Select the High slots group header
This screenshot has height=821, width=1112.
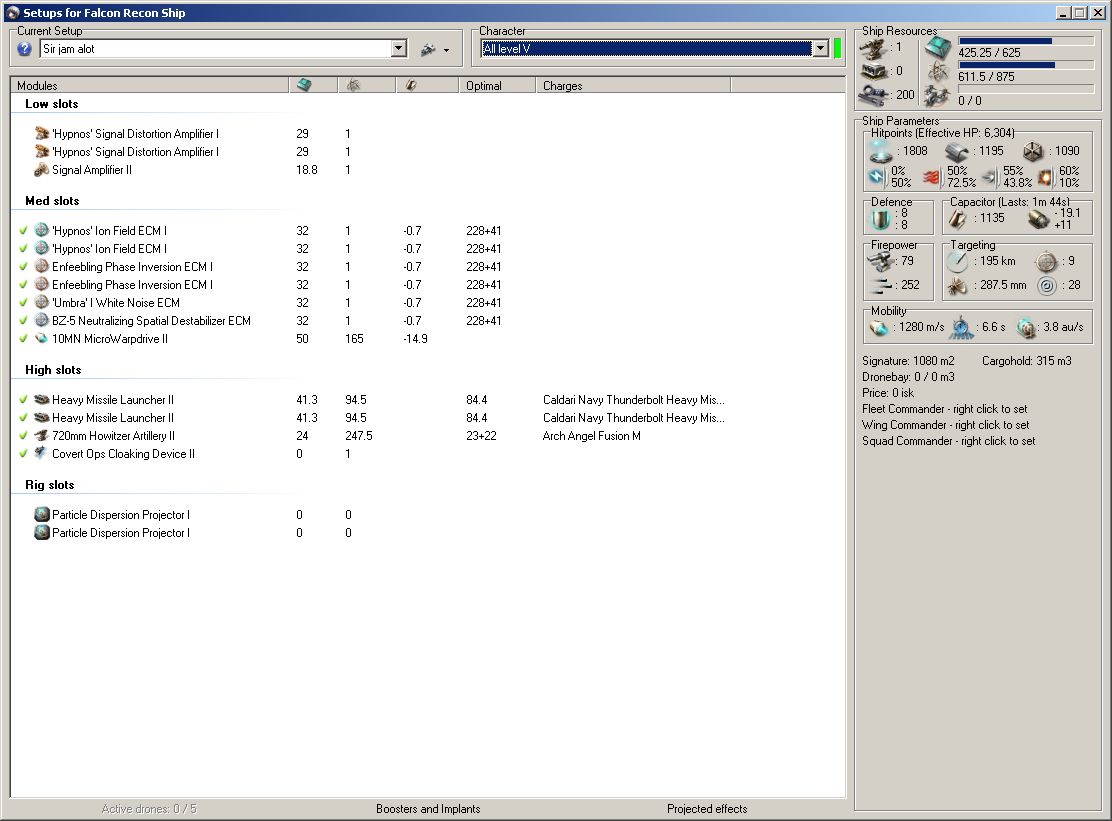(53, 370)
